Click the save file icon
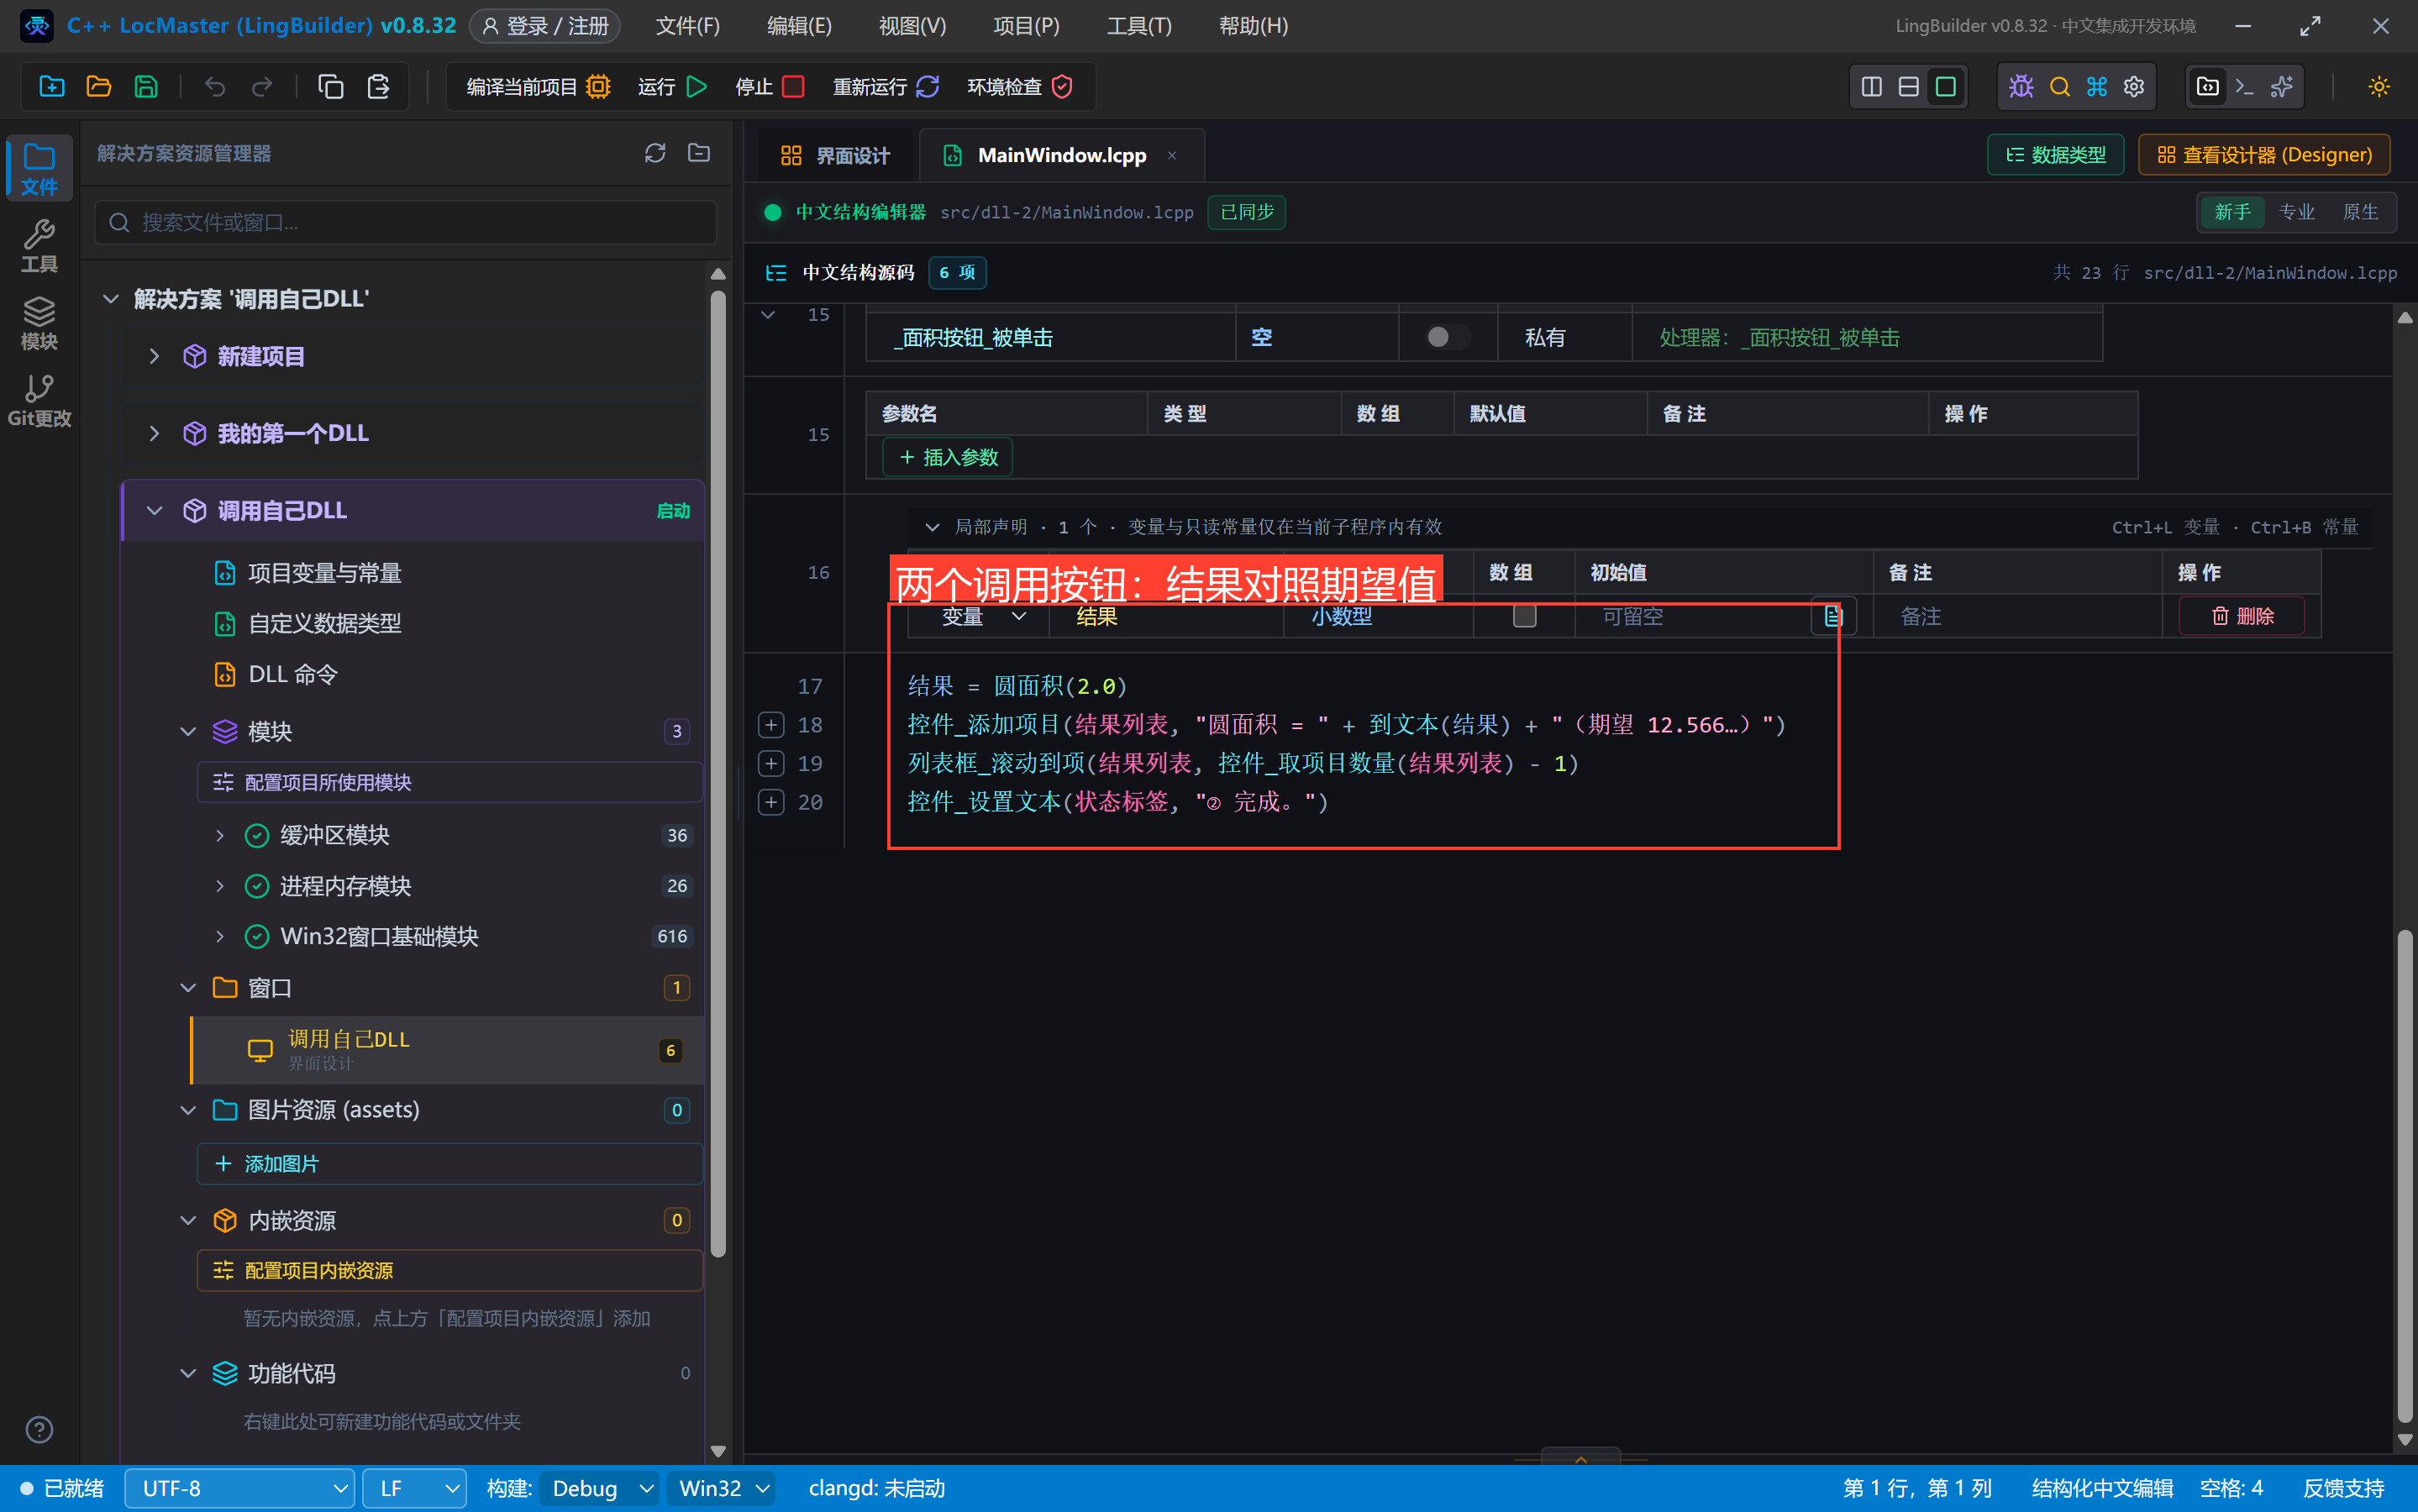2418x1512 pixels. pyautogui.click(x=146, y=87)
